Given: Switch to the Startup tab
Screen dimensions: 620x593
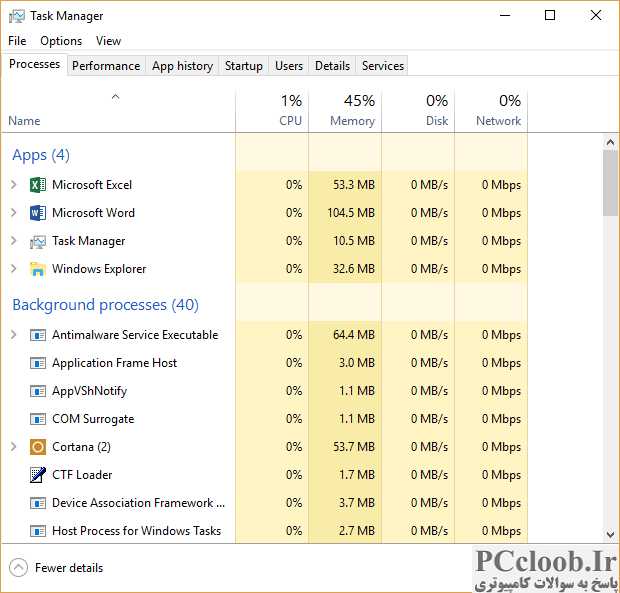Looking at the screenshot, I should tap(244, 66).
